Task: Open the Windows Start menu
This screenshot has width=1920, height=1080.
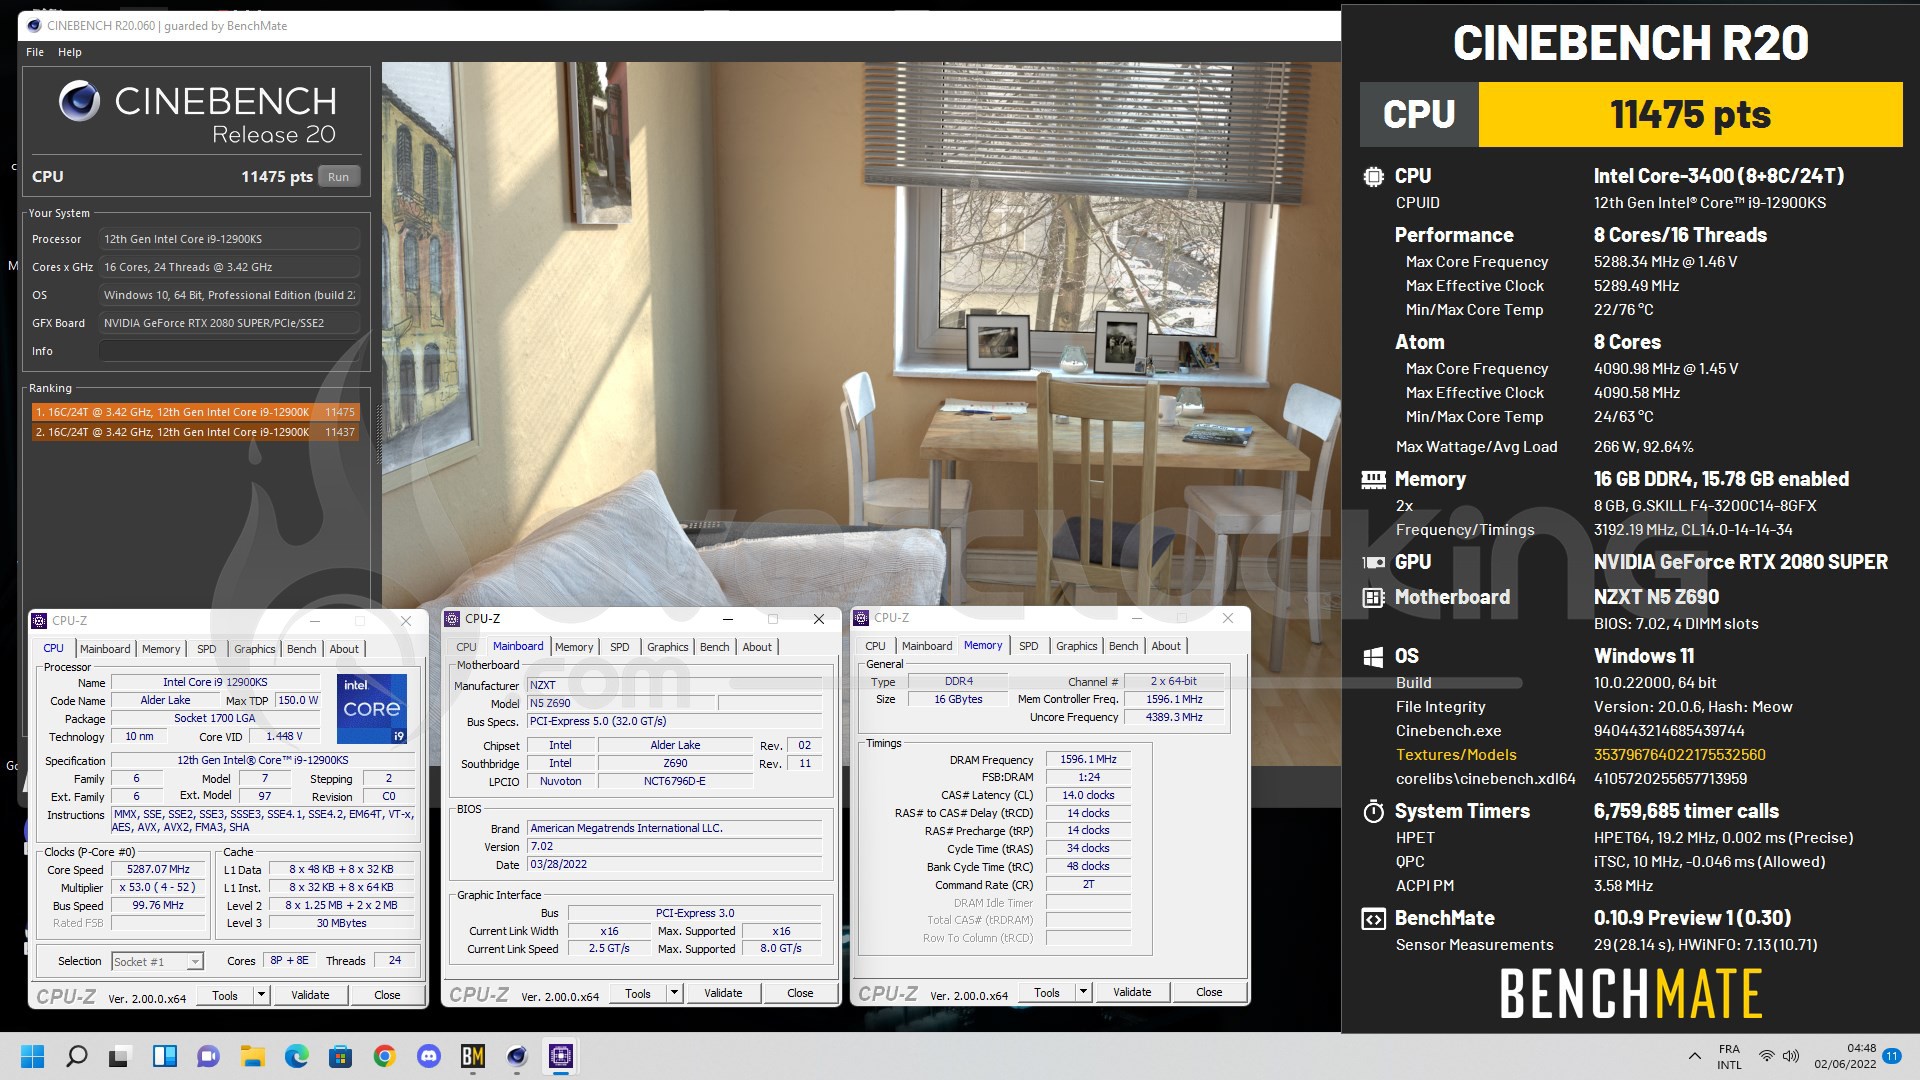Action: click(x=32, y=1056)
